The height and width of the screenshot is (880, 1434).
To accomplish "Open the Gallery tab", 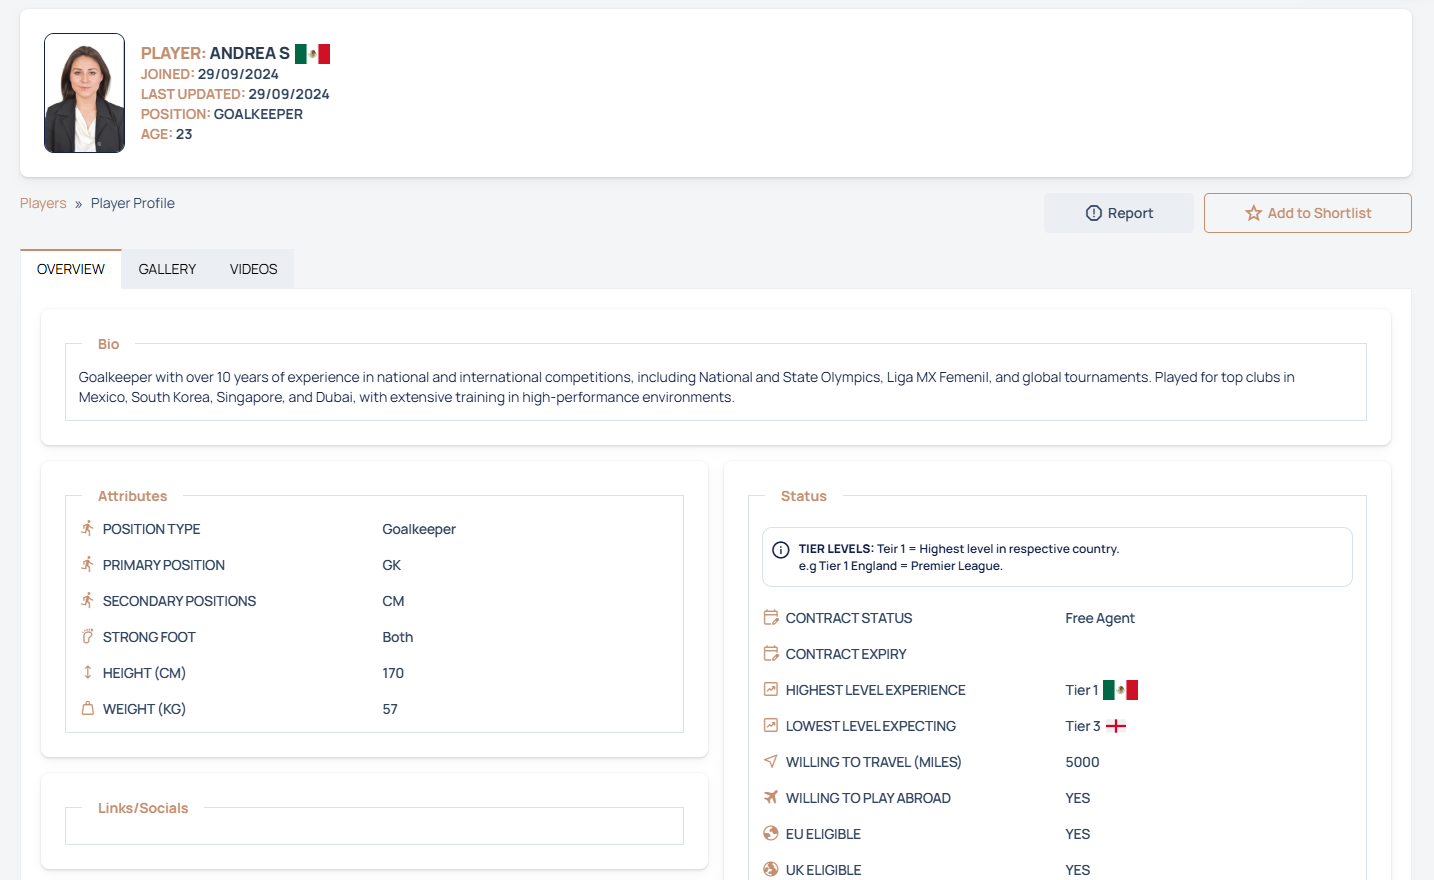I will (x=167, y=269).
